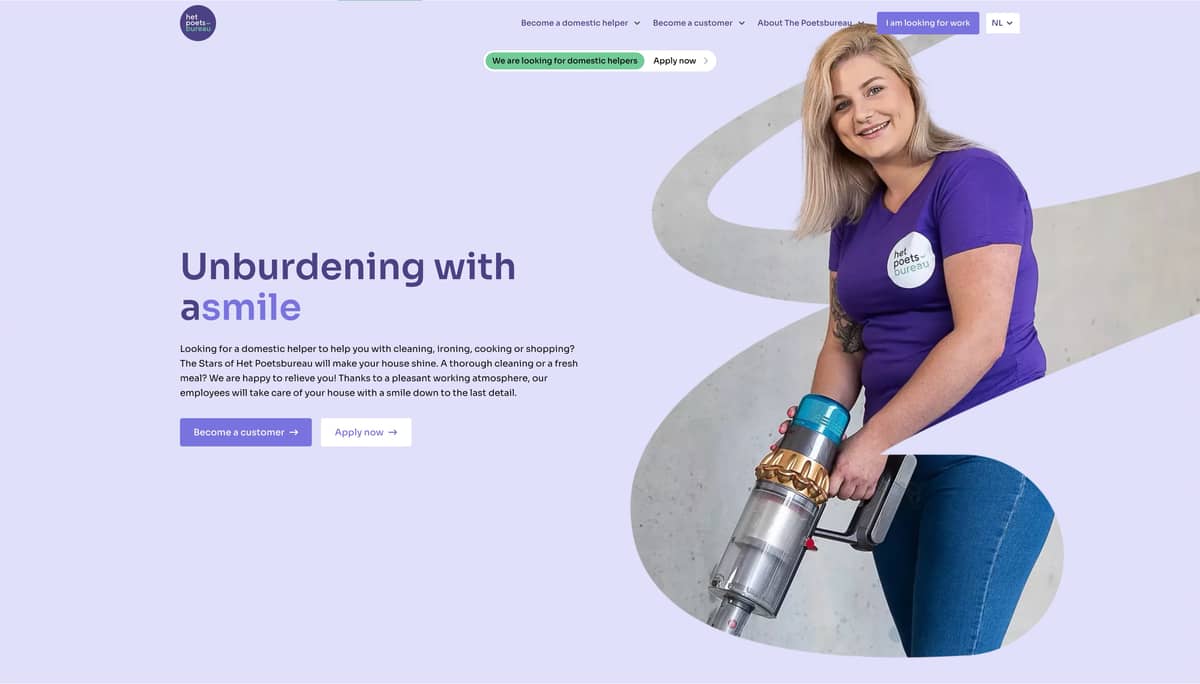1200x684 pixels.
Task: Click the arrow icon inside the white Apply now button
Action: (x=393, y=432)
